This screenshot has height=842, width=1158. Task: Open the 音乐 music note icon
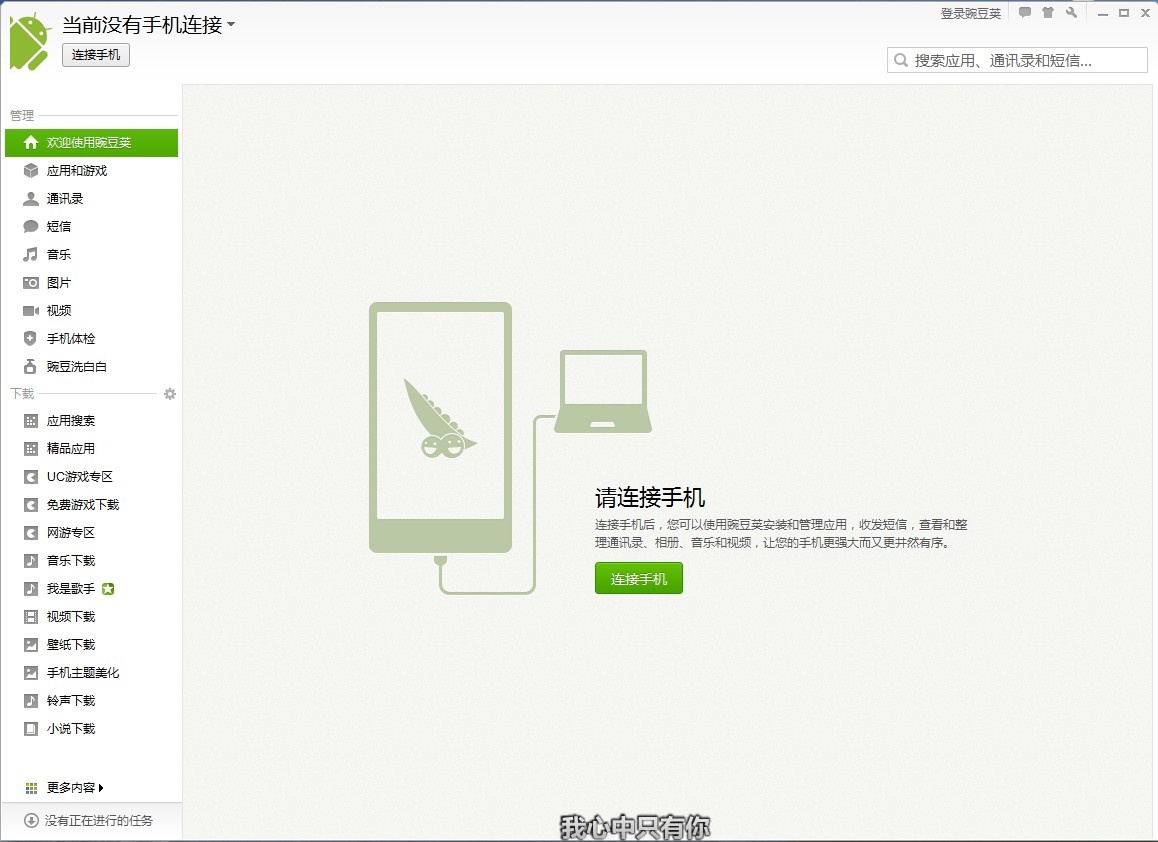(30, 255)
